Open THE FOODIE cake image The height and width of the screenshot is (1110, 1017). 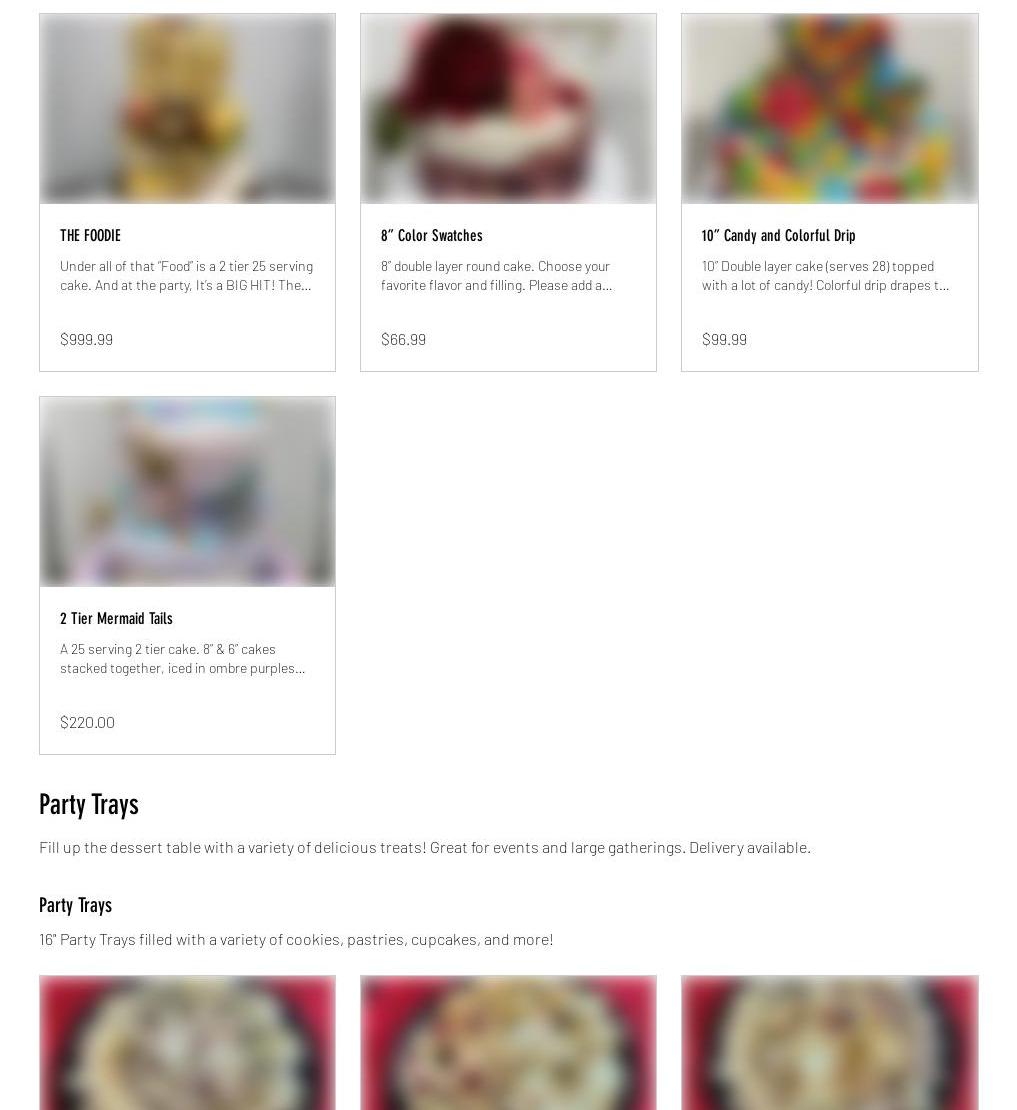(188, 108)
